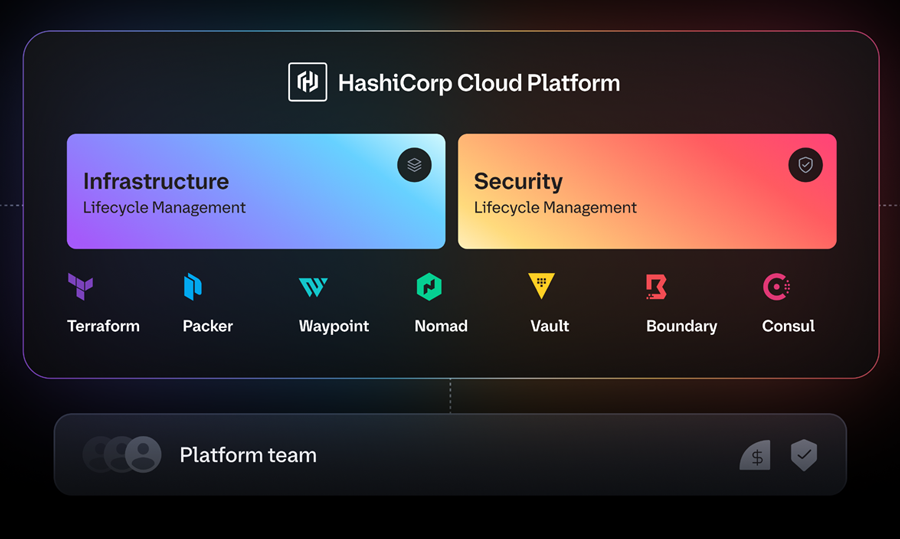Click the shield icon on Security card
Screen dimensions: 900x539
(x=805, y=165)
